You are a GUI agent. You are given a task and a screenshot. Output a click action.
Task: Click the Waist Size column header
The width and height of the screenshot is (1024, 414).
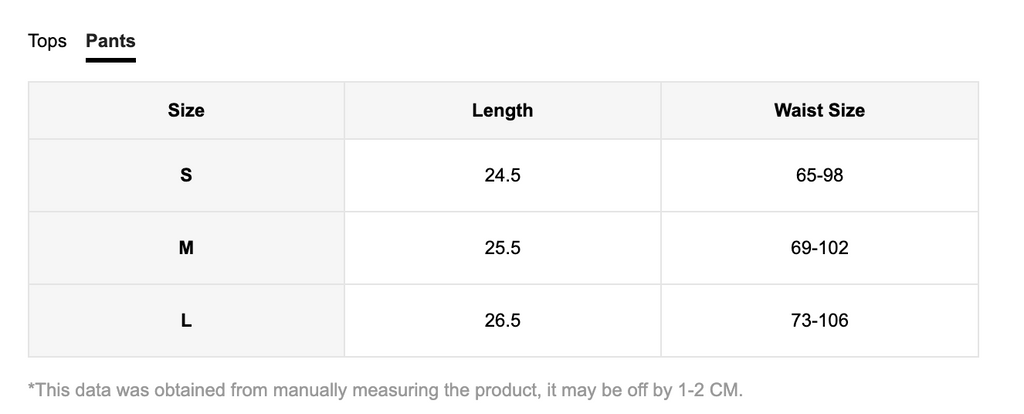[x=820, y=110]
